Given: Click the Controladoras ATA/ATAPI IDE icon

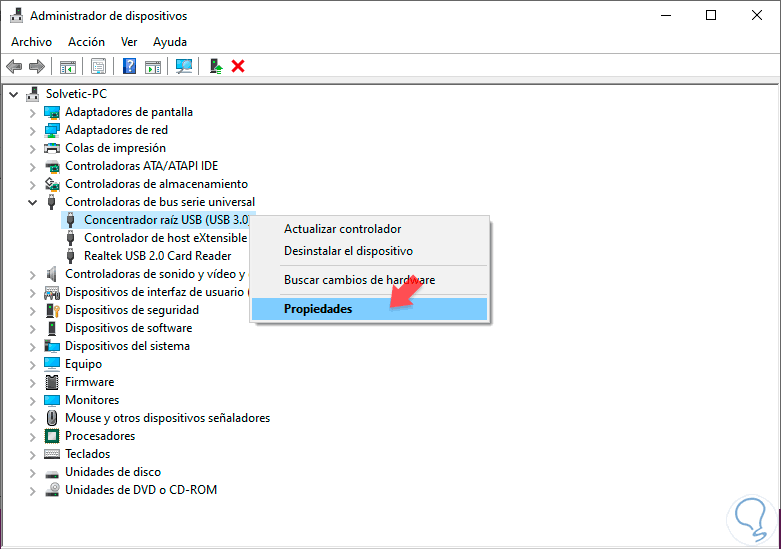Looking at the screenshot, I should (52, 166).
